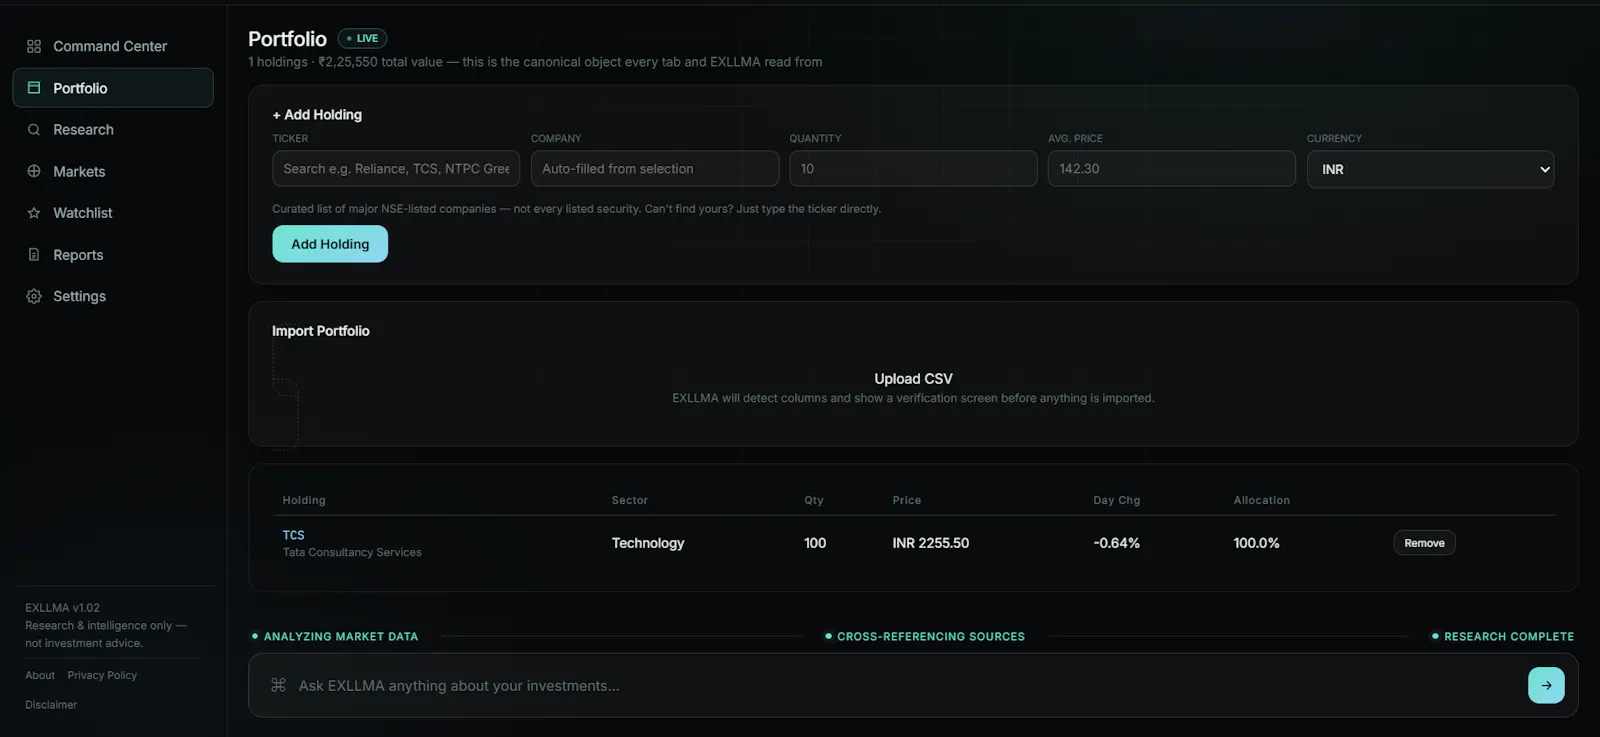Click the Reports document icon
This screenshot has width=1600, height=737.
tap(34, 255)
